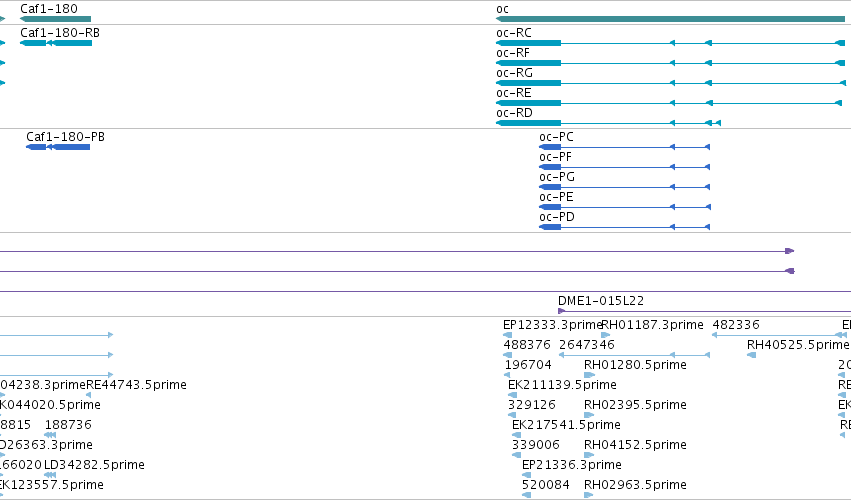
Task: Click the DME1-015L22 clone label
Action: (x=601, y=301)
